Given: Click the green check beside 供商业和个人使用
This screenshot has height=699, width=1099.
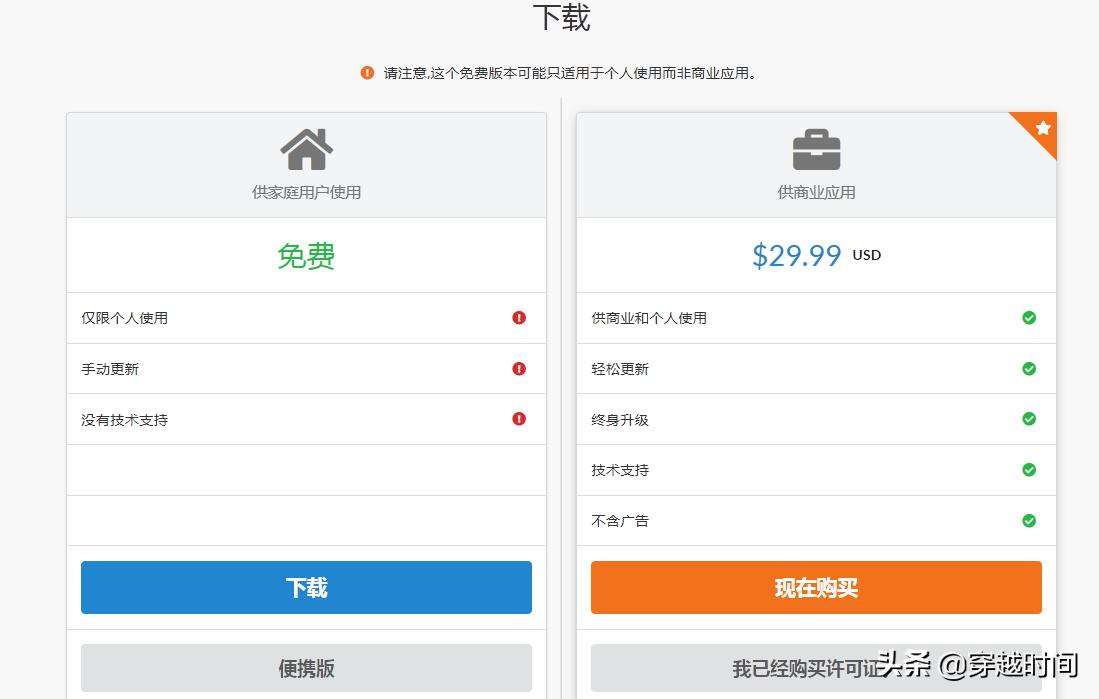Looking at the screenshot, I should [1029, 318].
